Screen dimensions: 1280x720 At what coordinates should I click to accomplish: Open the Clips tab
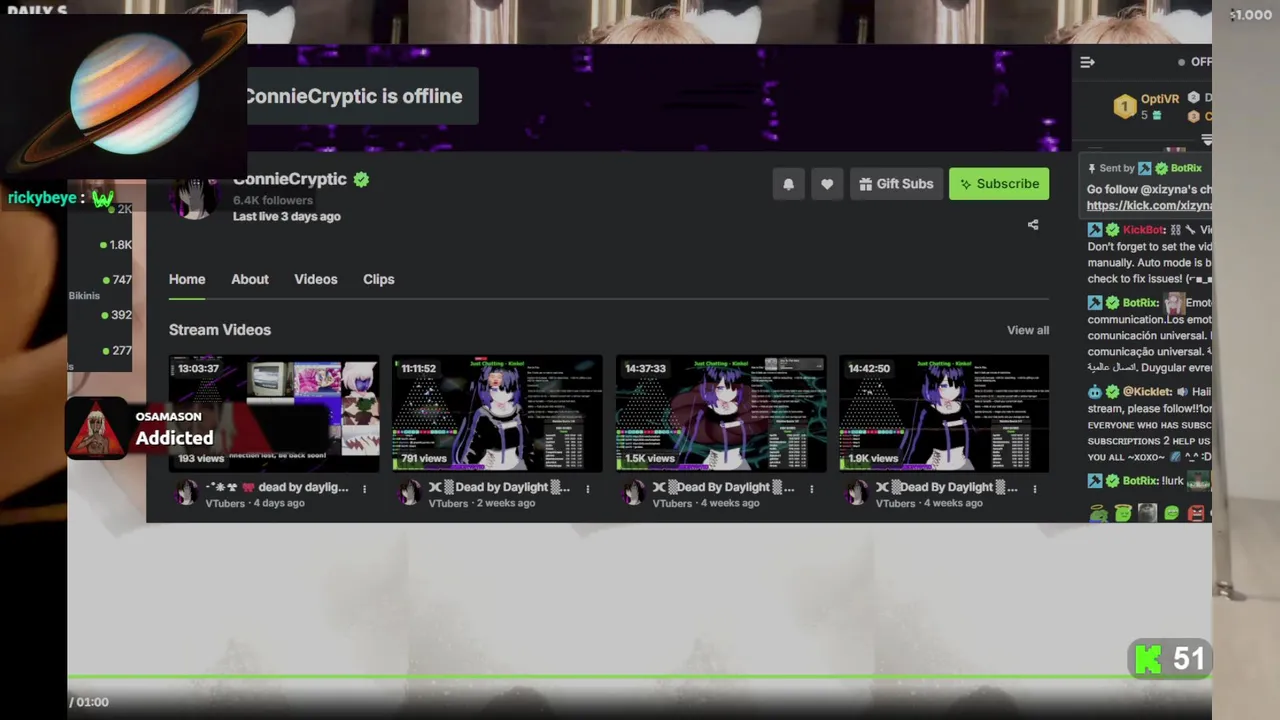tap(379, 279)
